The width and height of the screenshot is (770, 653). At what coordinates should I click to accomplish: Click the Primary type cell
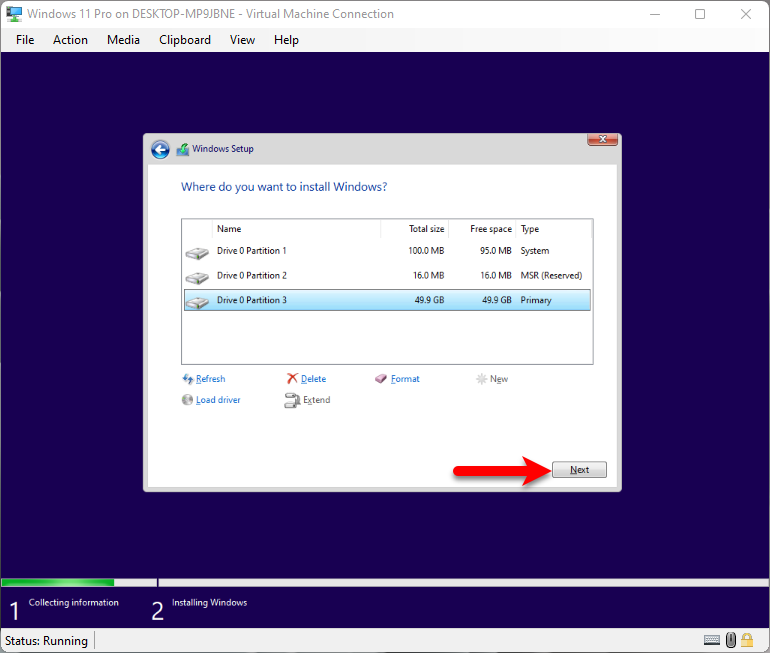(536, 300)
